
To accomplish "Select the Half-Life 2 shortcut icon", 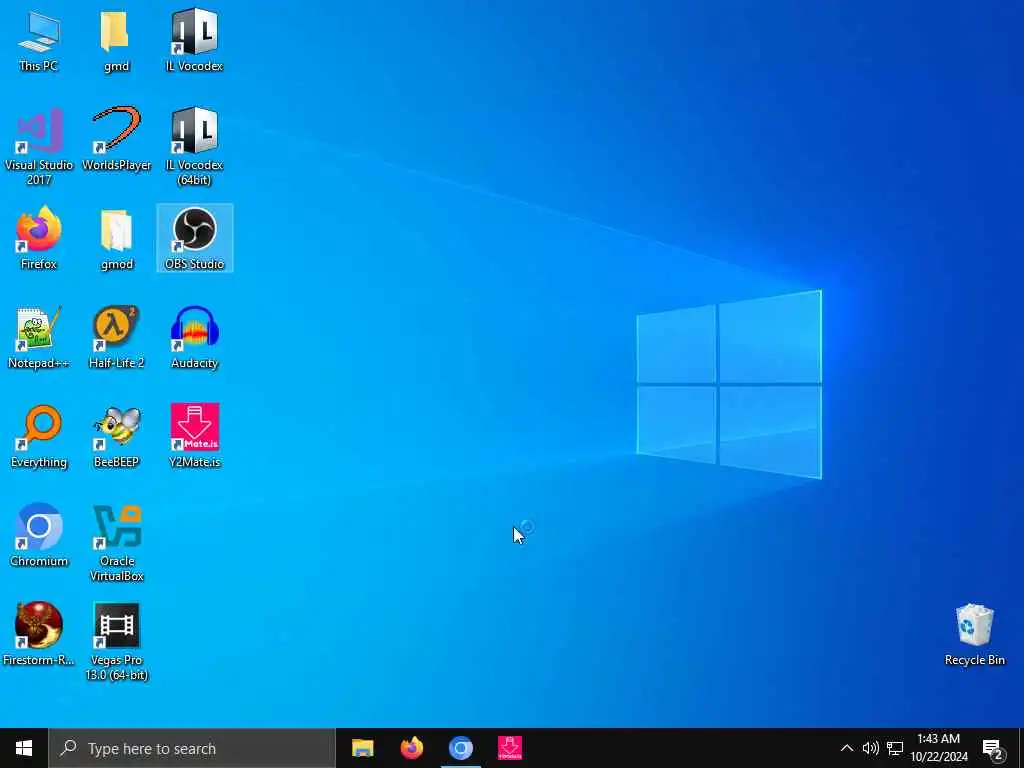I will pos(116,337).
